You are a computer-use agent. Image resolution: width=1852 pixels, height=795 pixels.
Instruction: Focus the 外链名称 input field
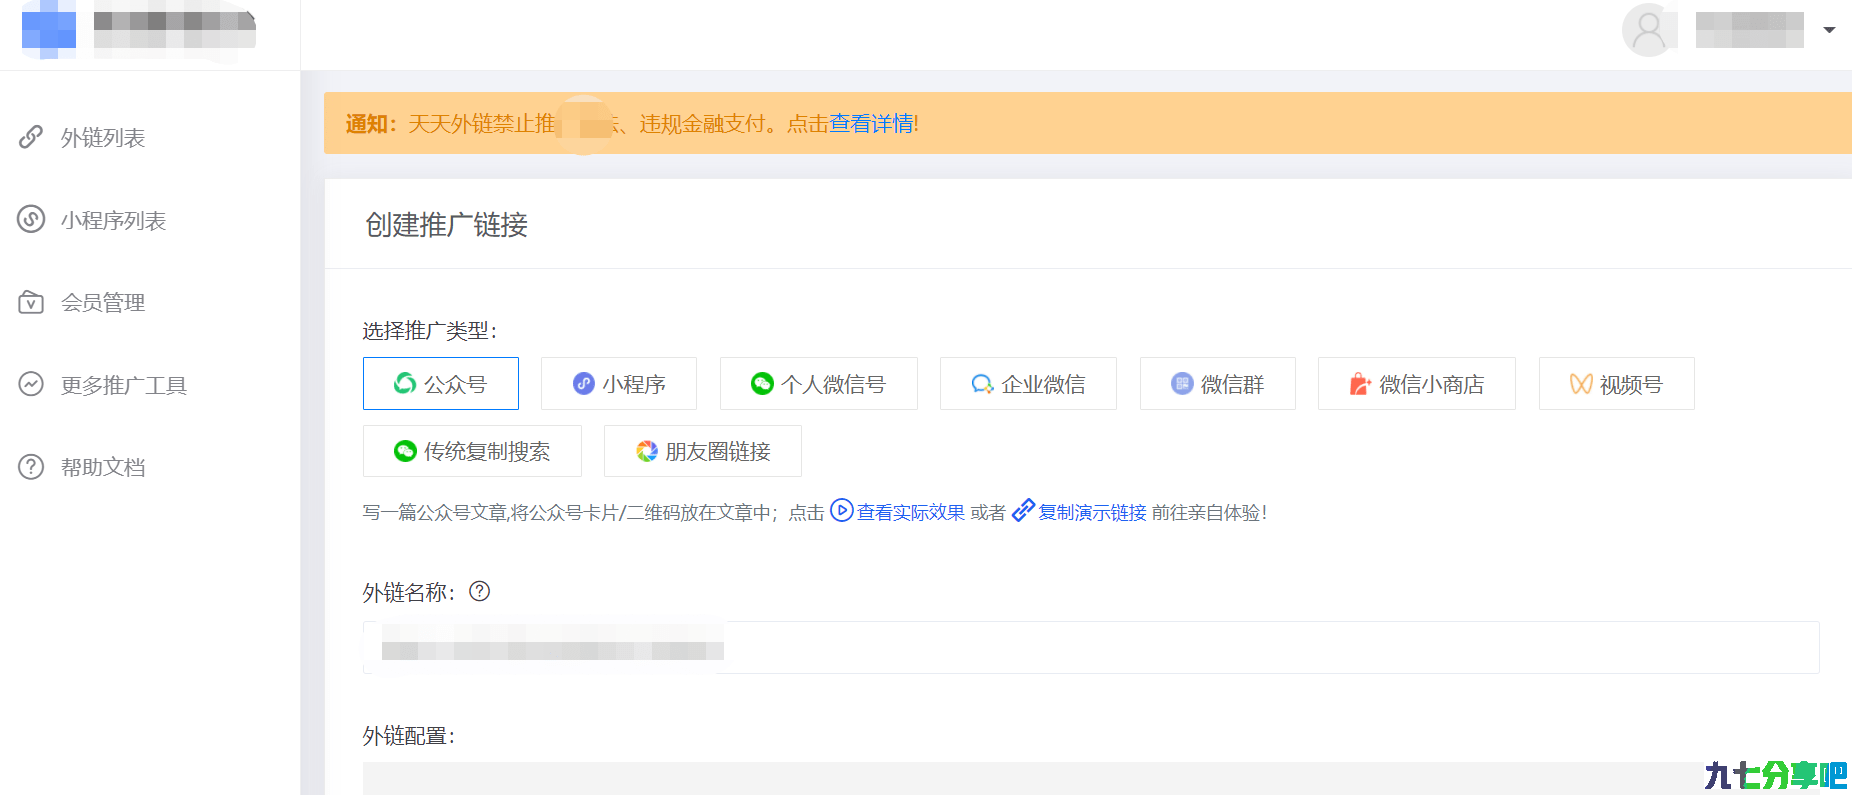[1091, 647]
